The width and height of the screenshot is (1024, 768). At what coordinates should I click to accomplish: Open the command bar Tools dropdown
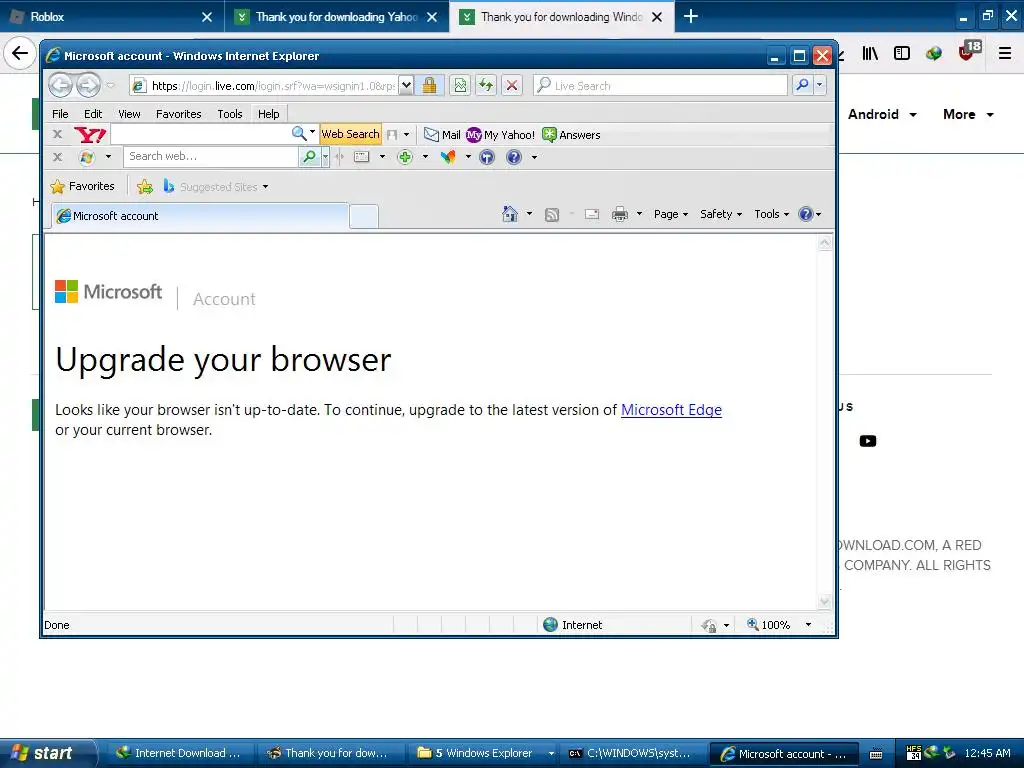[x=771, y=214]
